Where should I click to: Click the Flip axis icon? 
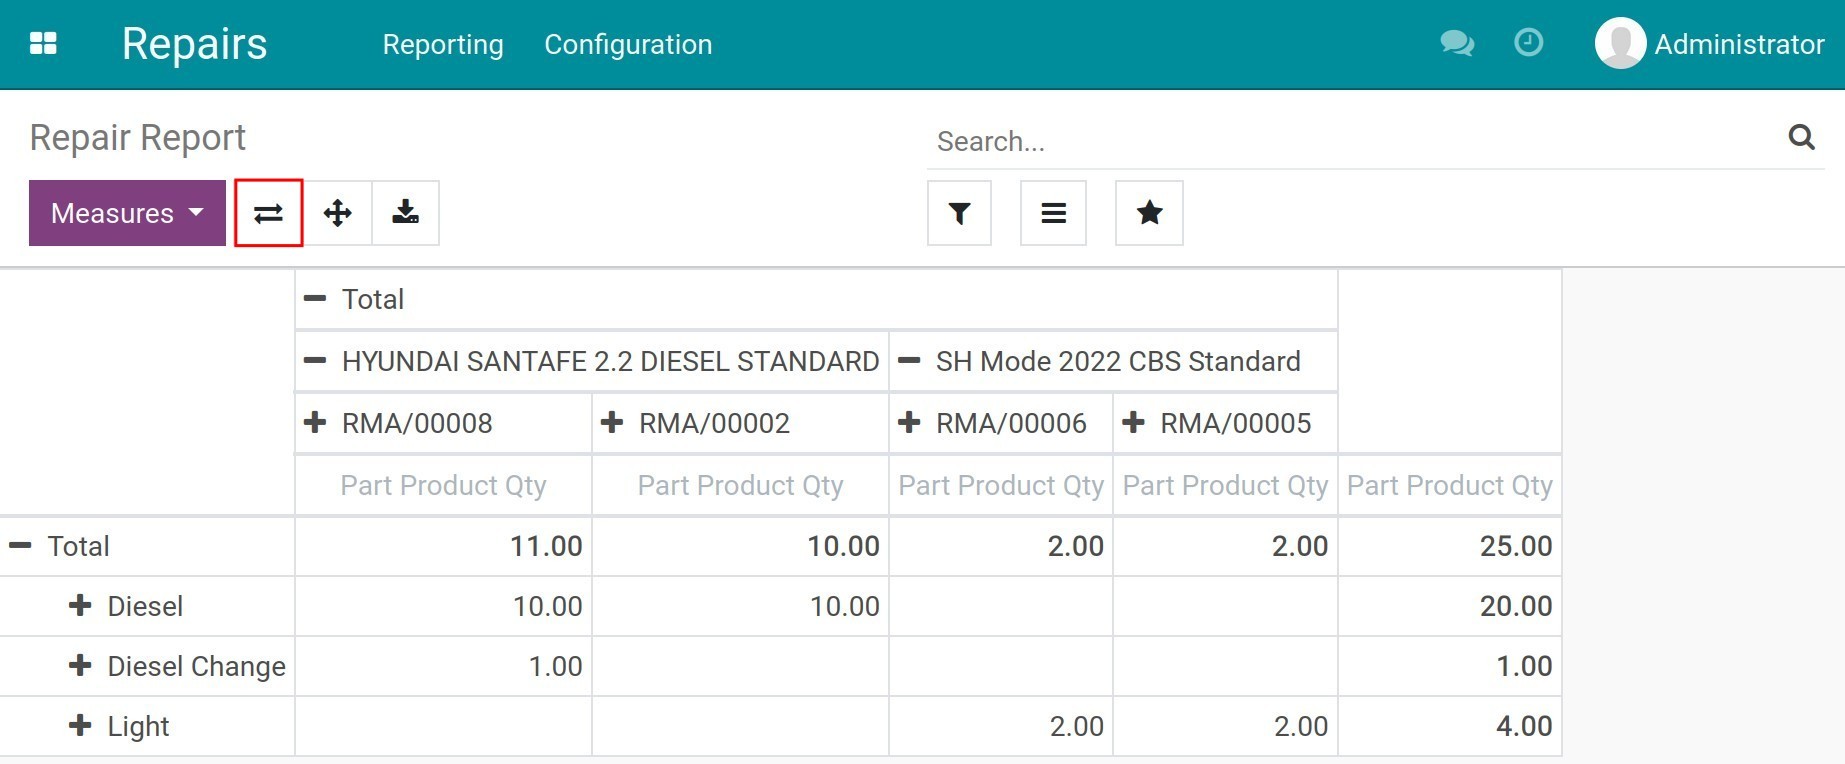[268, 213]
